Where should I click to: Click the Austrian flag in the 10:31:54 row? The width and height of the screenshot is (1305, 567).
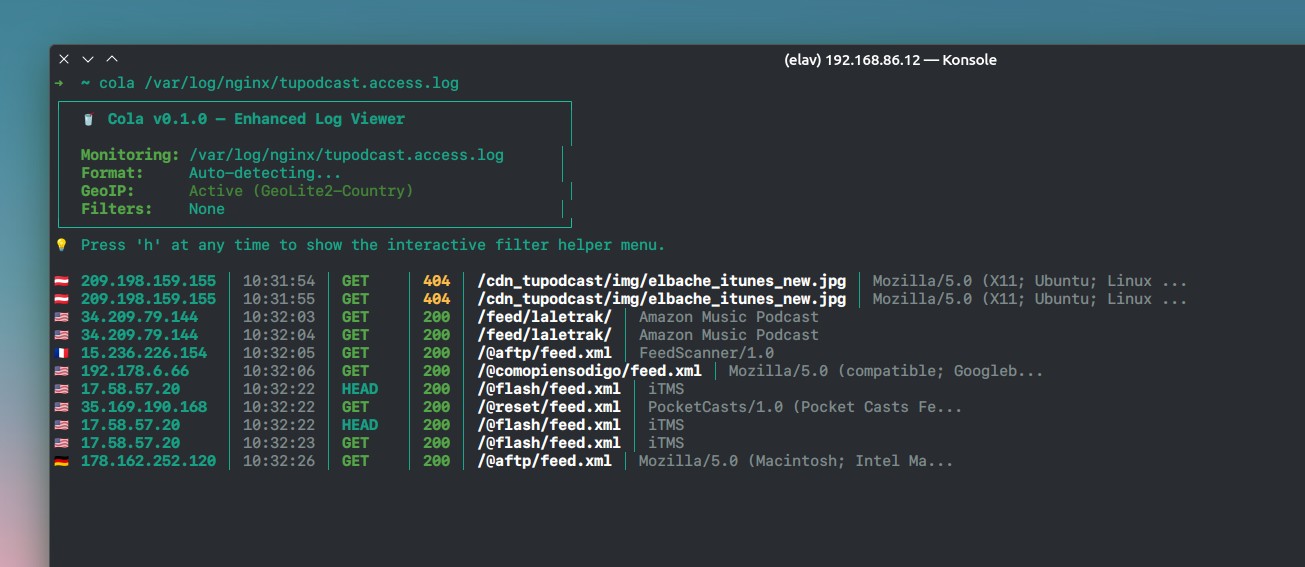[62, 281]
